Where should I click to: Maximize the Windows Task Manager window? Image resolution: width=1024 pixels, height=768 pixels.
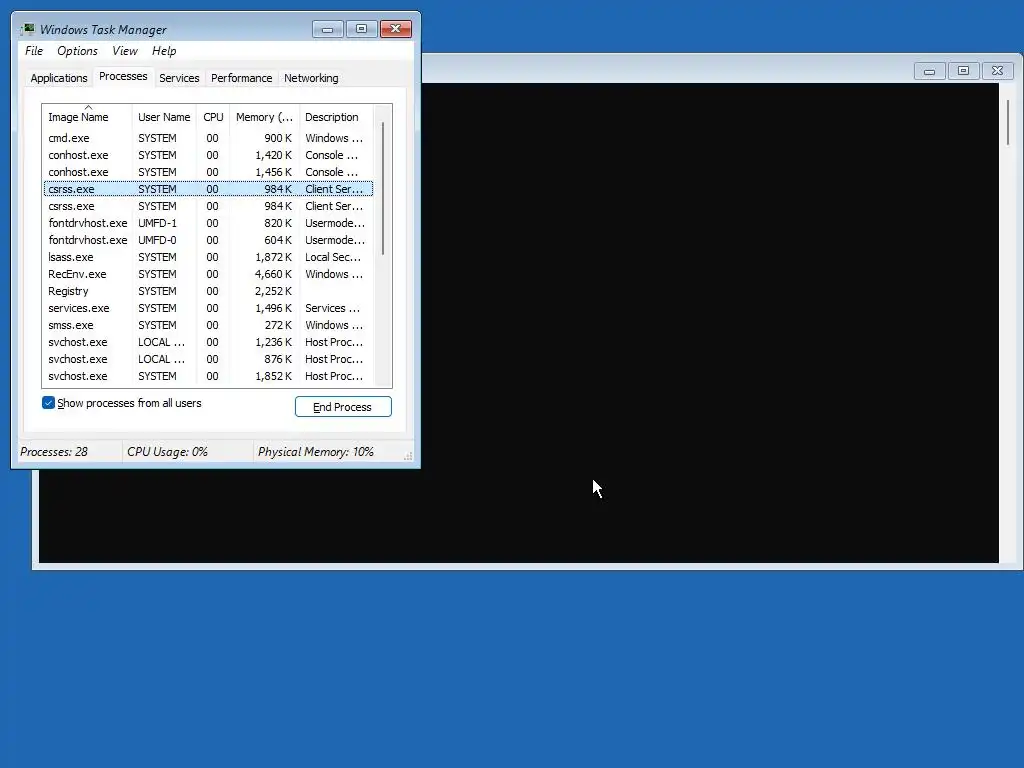click(361, 29)
